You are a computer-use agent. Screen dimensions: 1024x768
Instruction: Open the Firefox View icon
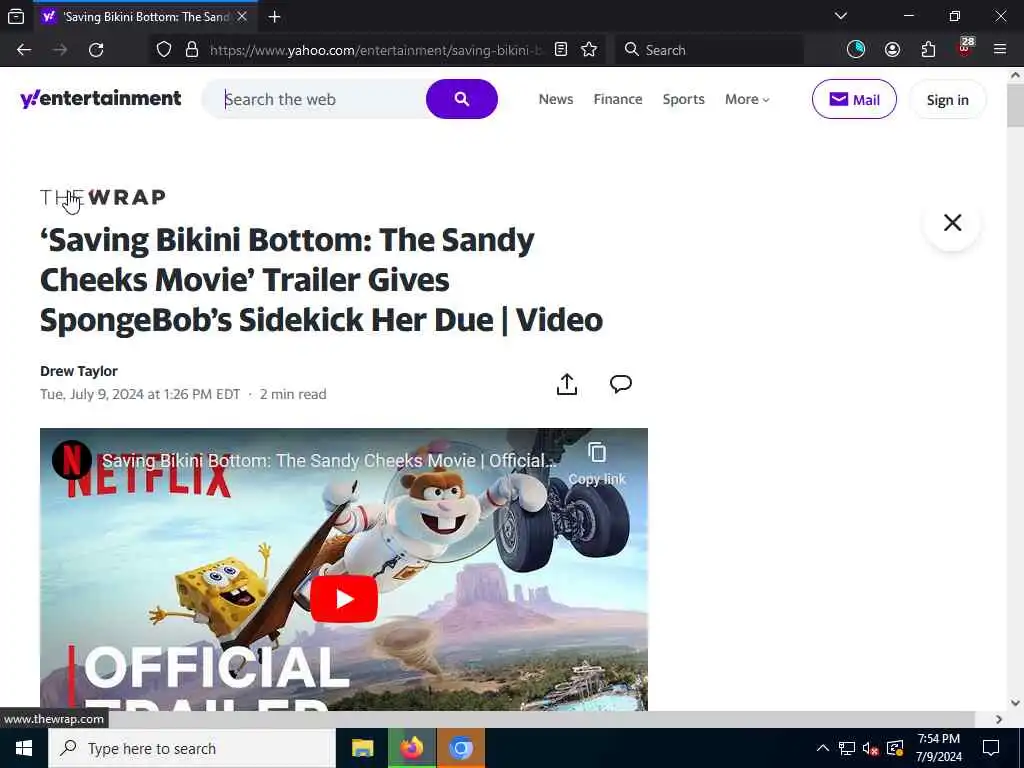[16, 16]
